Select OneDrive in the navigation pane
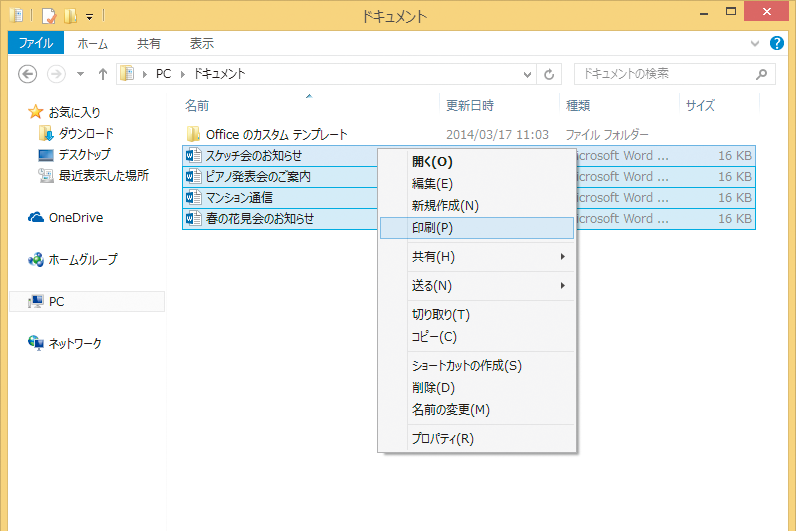The width and height of the screenshot is (796, 531). (x=76, y=218)
